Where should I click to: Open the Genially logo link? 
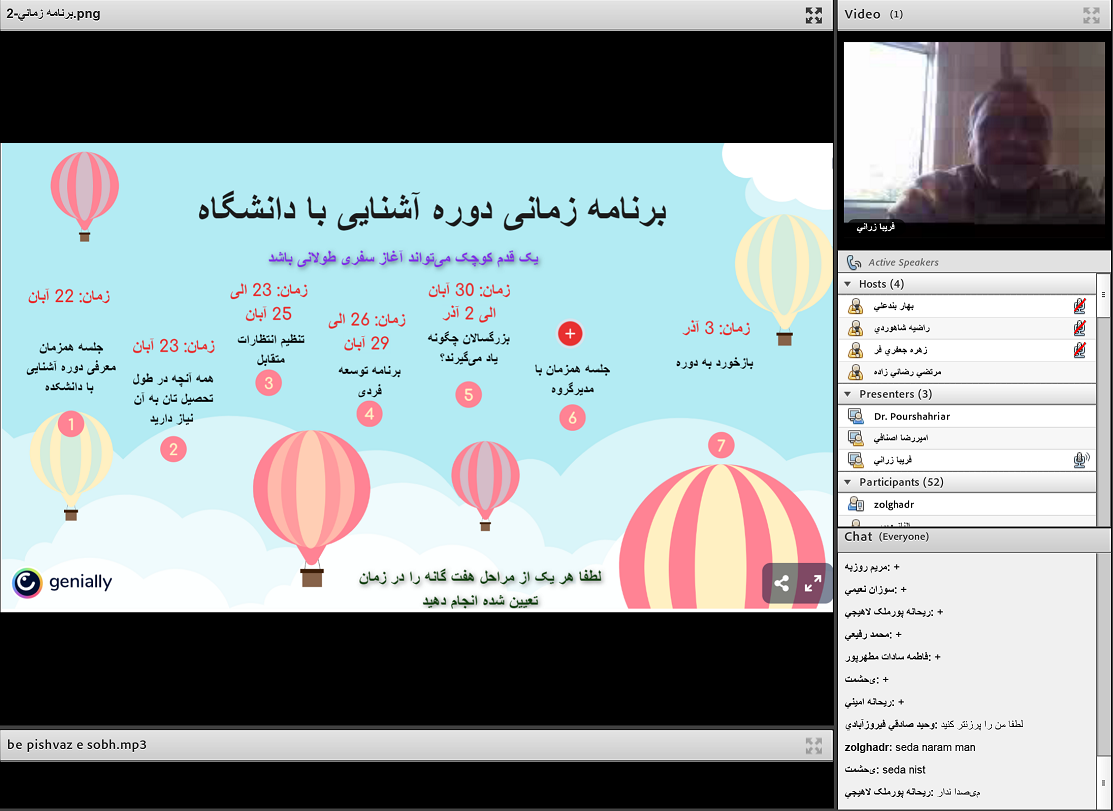[62, 582]
